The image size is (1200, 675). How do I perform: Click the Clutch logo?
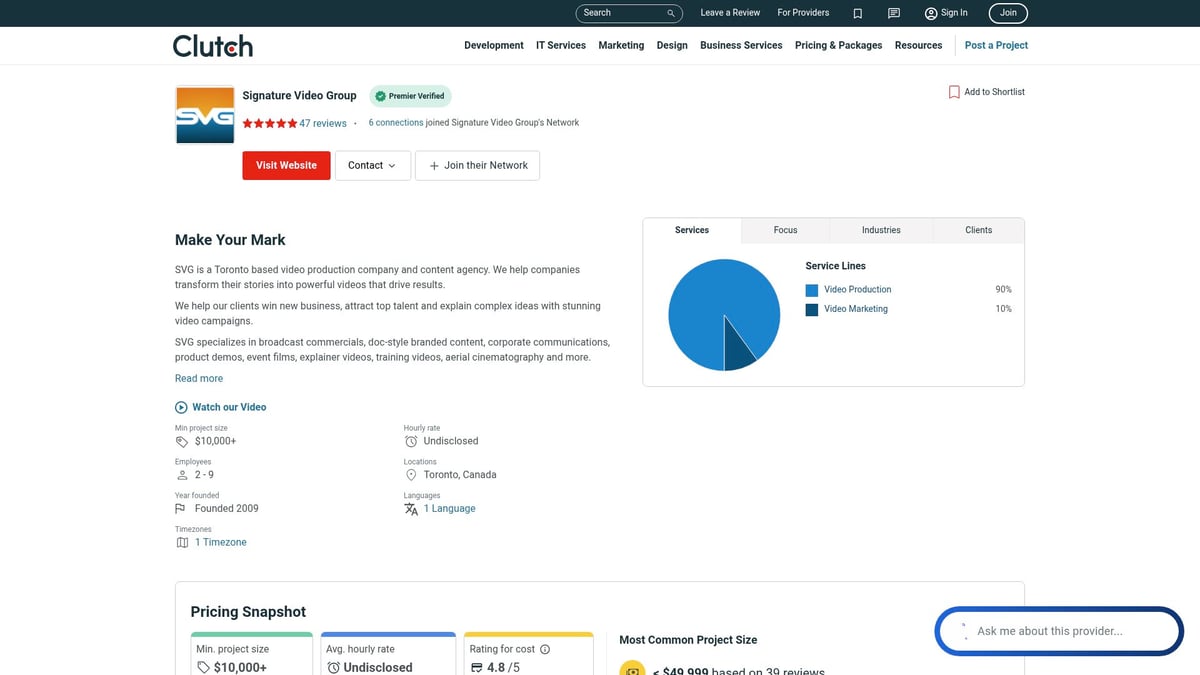(213, 46)
